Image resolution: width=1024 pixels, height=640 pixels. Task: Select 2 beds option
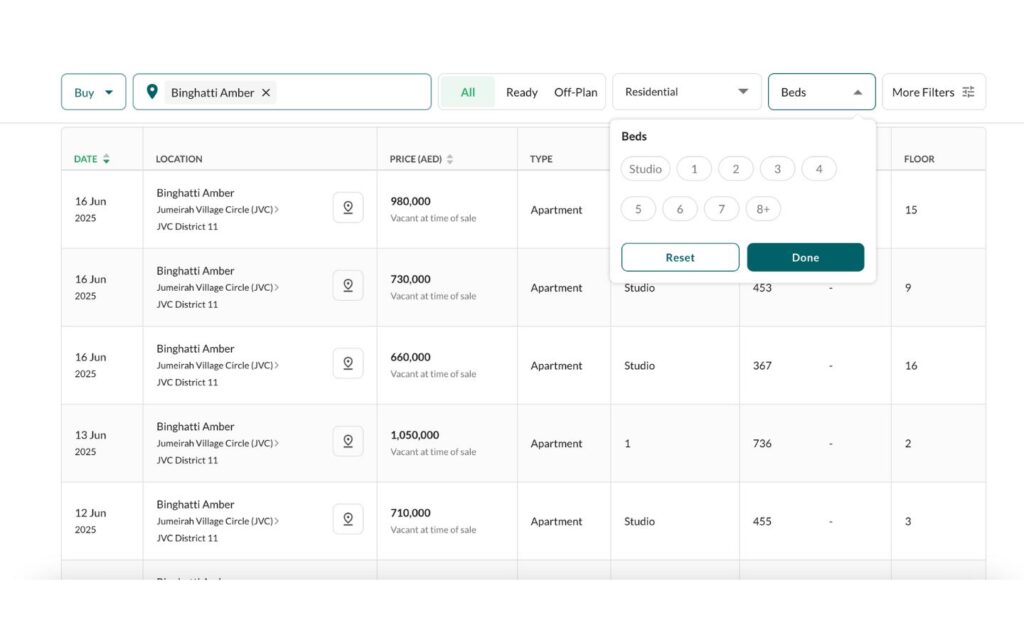coord(736,169)
